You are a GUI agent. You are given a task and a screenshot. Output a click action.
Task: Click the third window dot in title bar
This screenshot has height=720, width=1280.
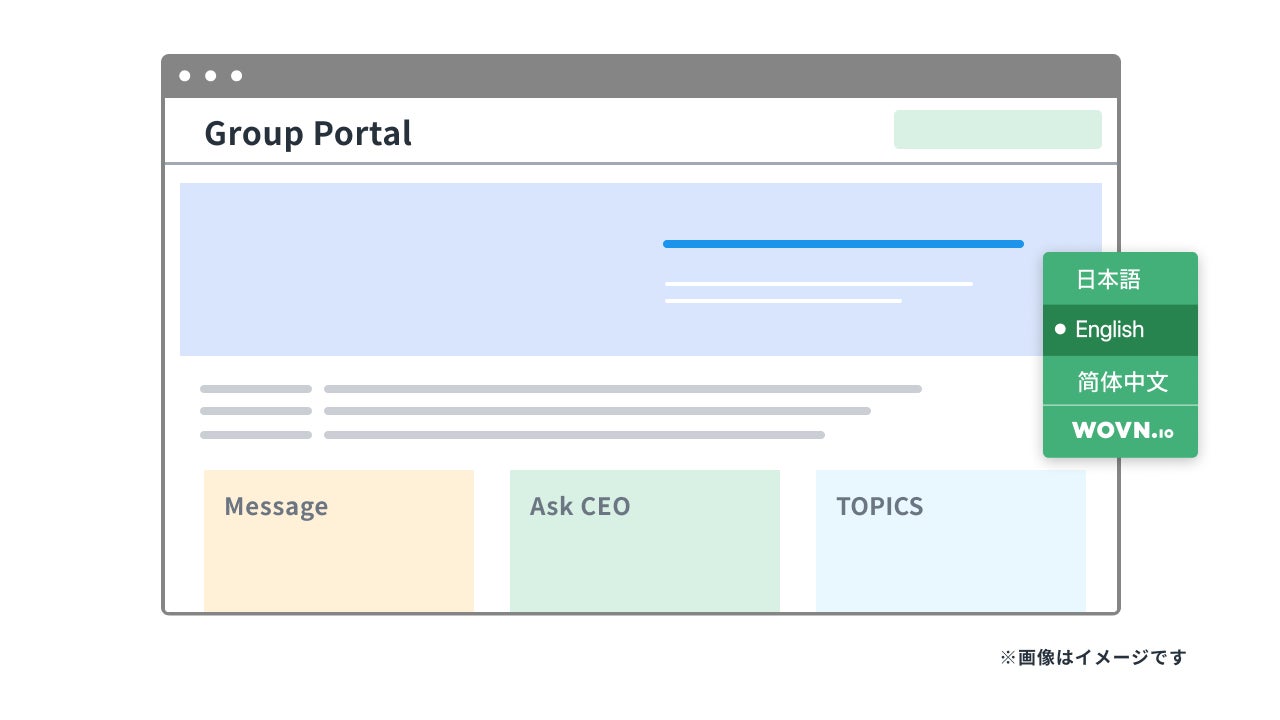pos(237,76)
